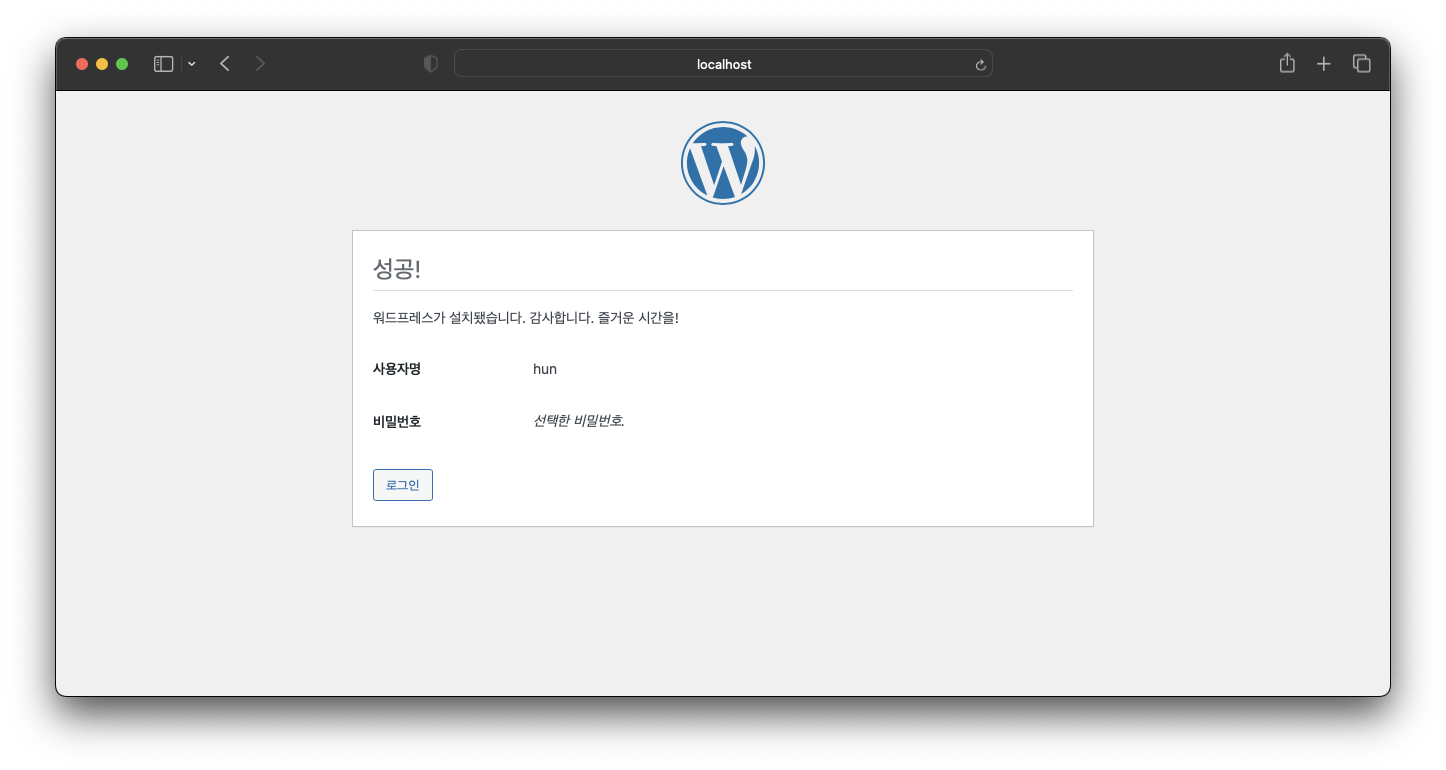Open the sidebar options dropdown chevron
The width and height of the screenshot is (1446, 770).
(x=192, y=64)
